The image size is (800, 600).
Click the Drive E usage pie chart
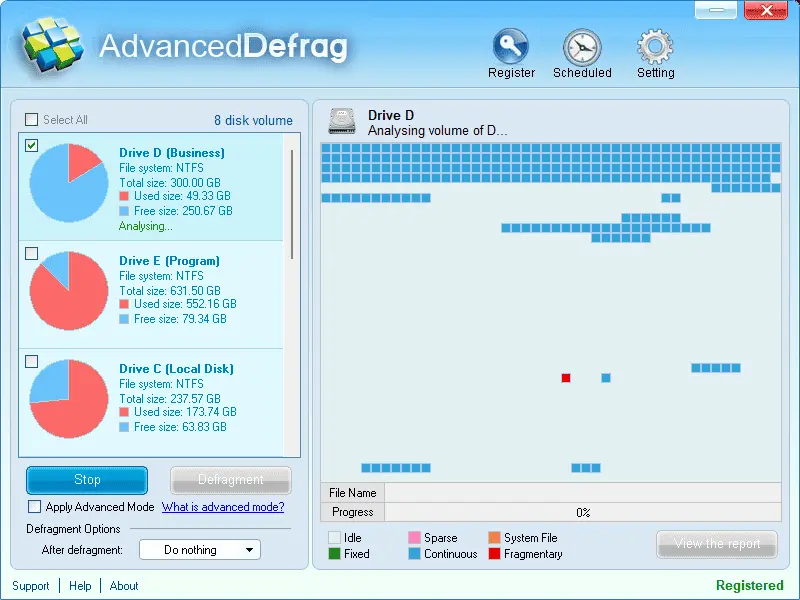pyautogui.click(x=69, y=290)
